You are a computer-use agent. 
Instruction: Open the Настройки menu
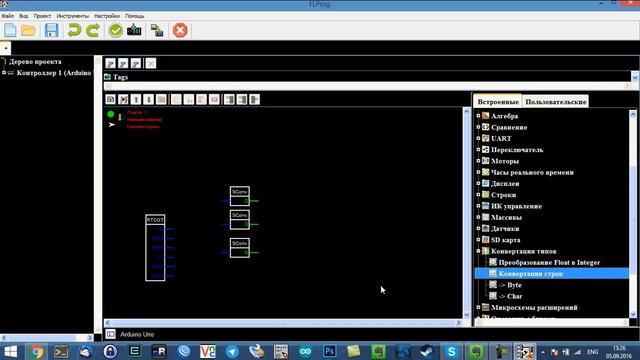[107, 16]
